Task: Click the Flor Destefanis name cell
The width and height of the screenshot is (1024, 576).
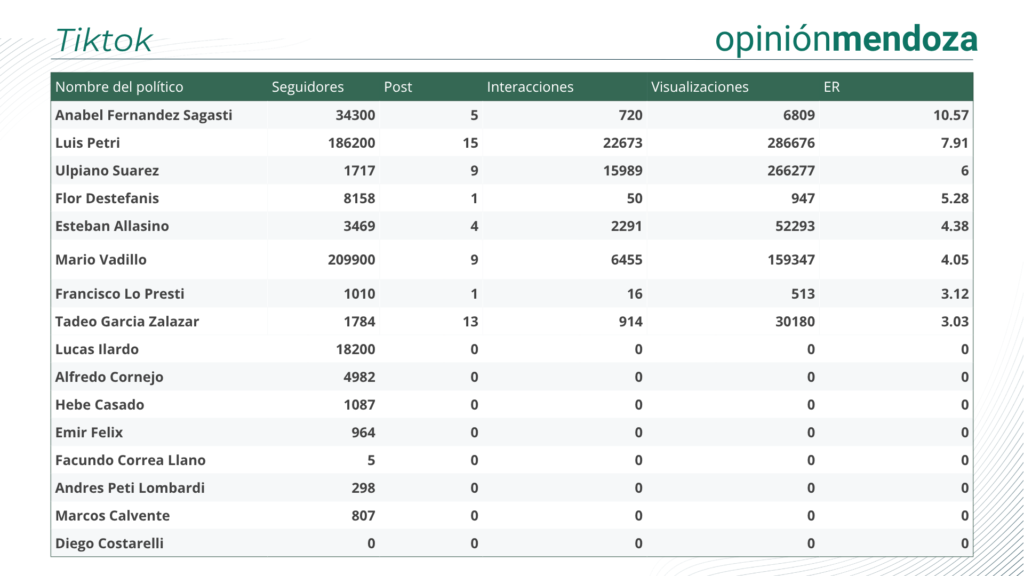Action: point(107,198)
